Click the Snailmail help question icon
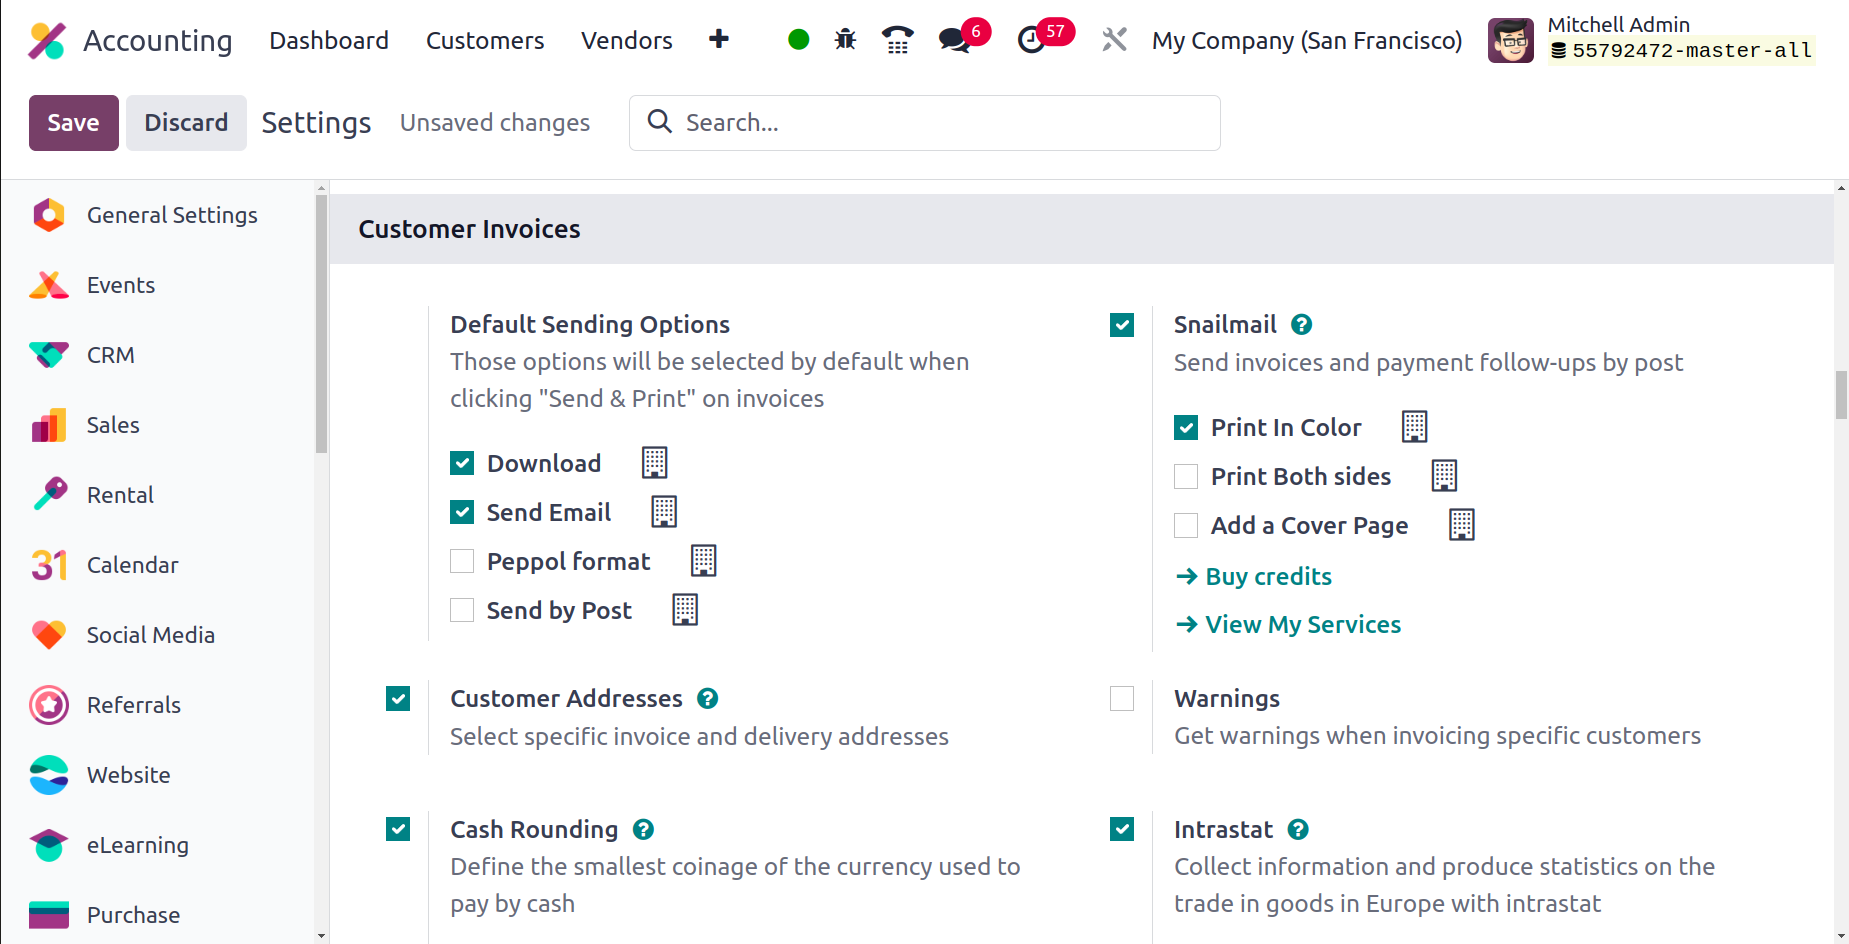This screenshot has width=1849, height=944. 1301,325
